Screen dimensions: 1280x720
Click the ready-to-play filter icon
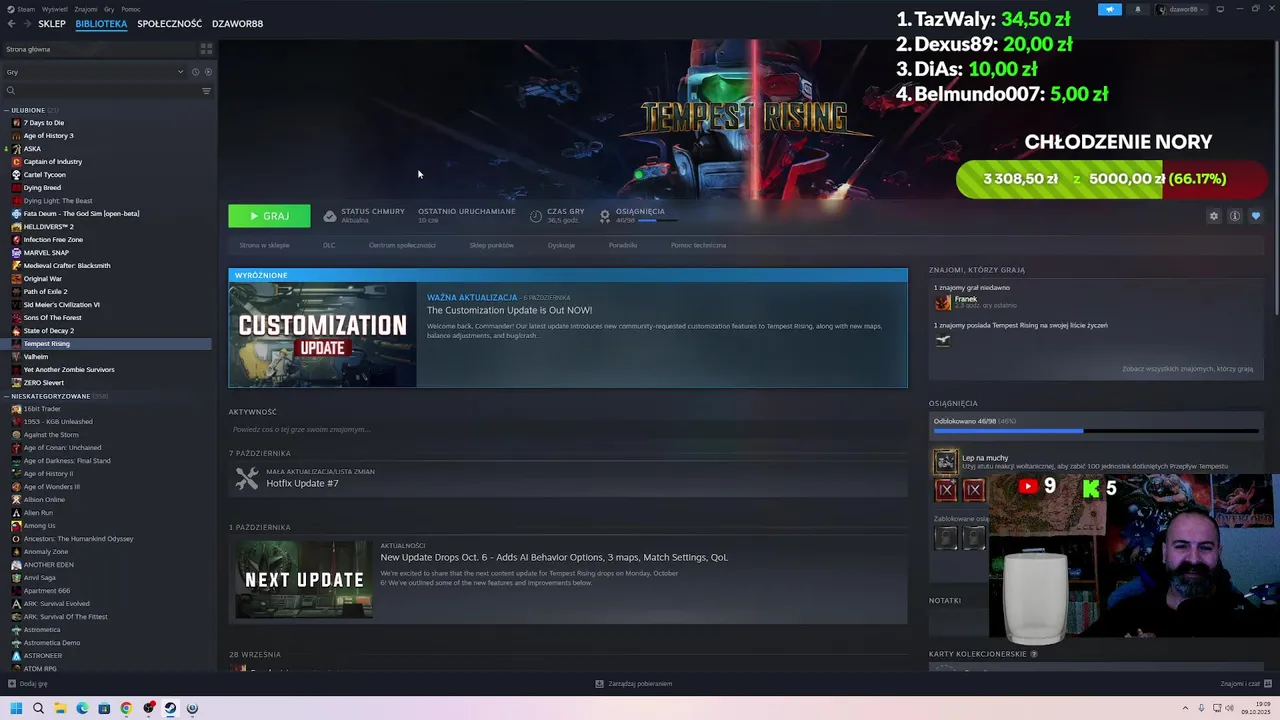pyautogui.click(x=208, y=72)
